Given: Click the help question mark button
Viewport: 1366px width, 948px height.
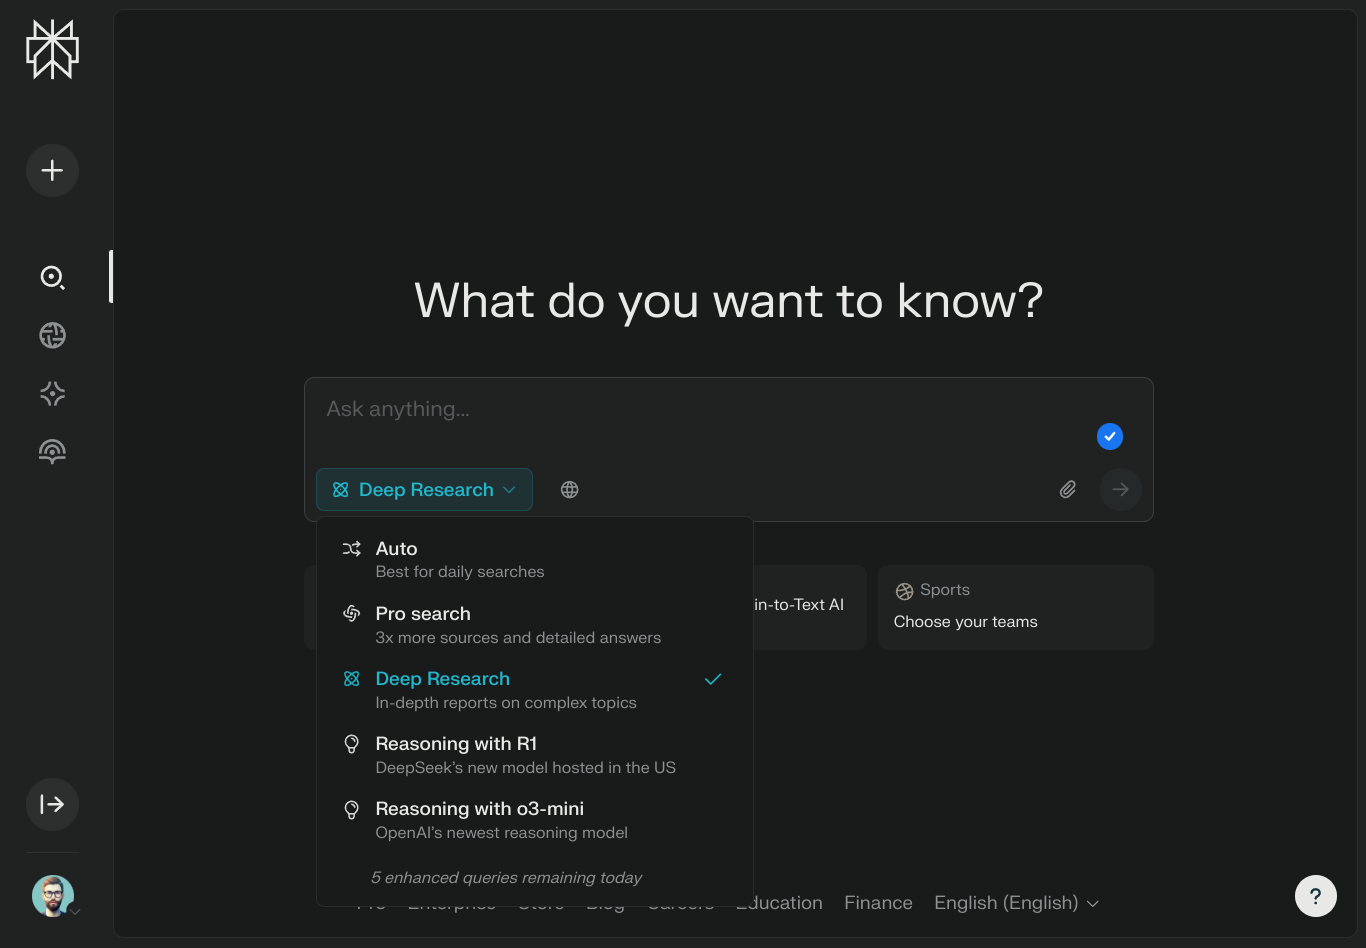Looking at the screenshot, I should click(1316, 896).
